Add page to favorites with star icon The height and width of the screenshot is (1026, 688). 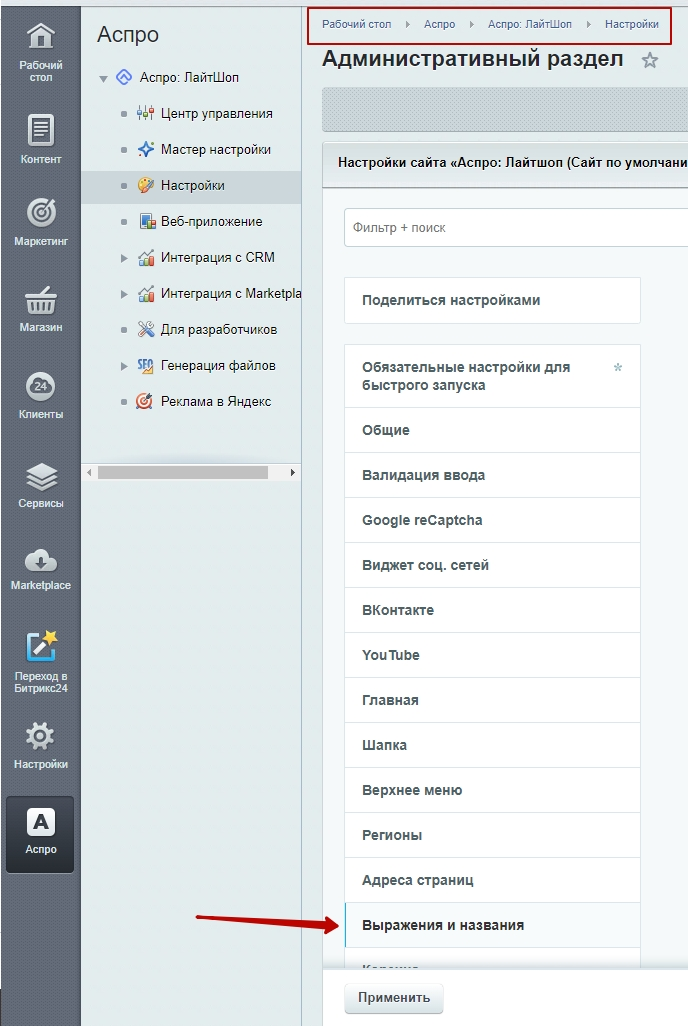649,61
